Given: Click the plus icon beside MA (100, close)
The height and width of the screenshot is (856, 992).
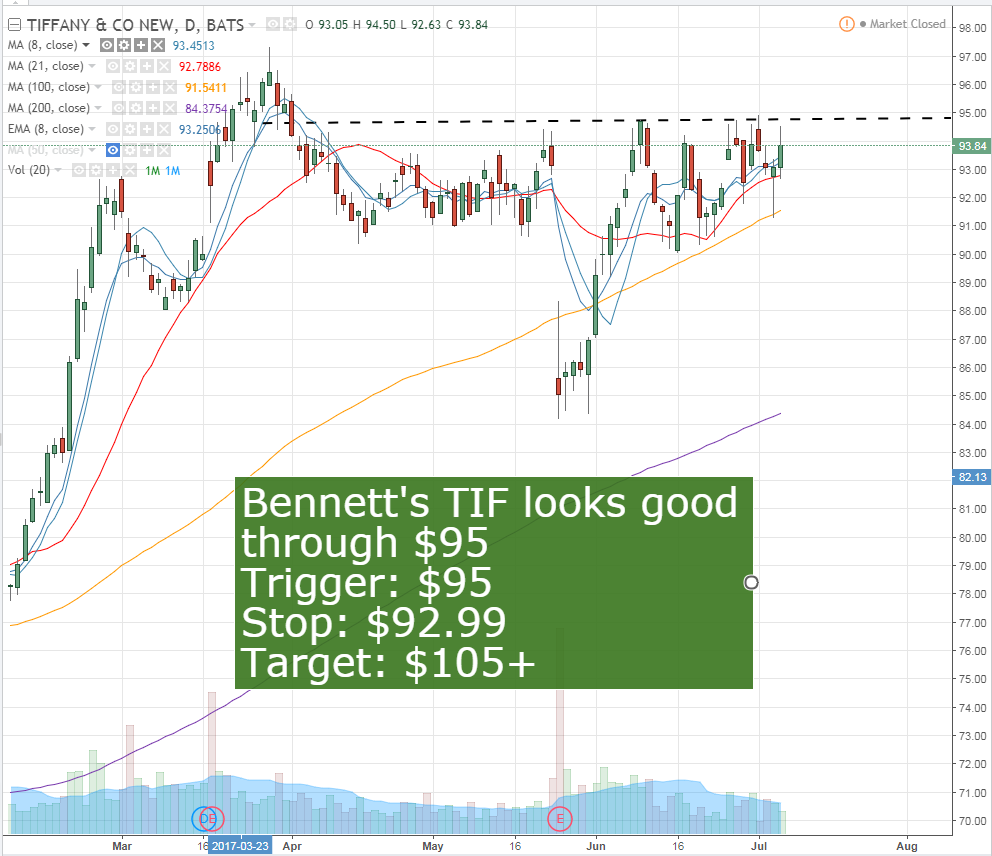Looking at the screenshot, I should (152, 87).
